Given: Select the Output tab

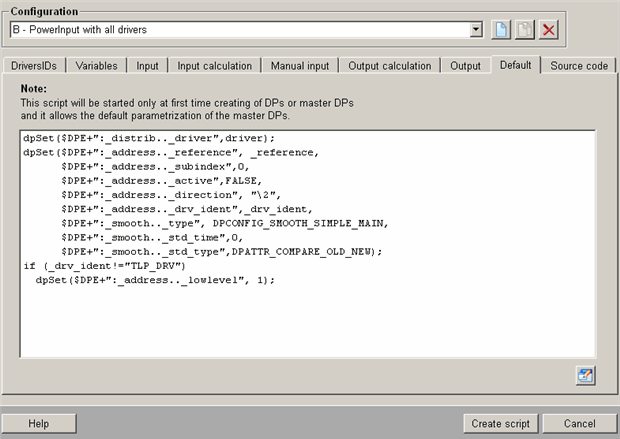Looking at the screenshot, I should tap(465, 66).
